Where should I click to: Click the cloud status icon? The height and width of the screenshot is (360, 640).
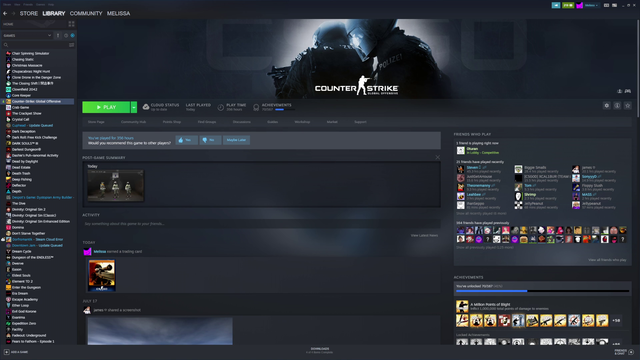tap(146, 107)
